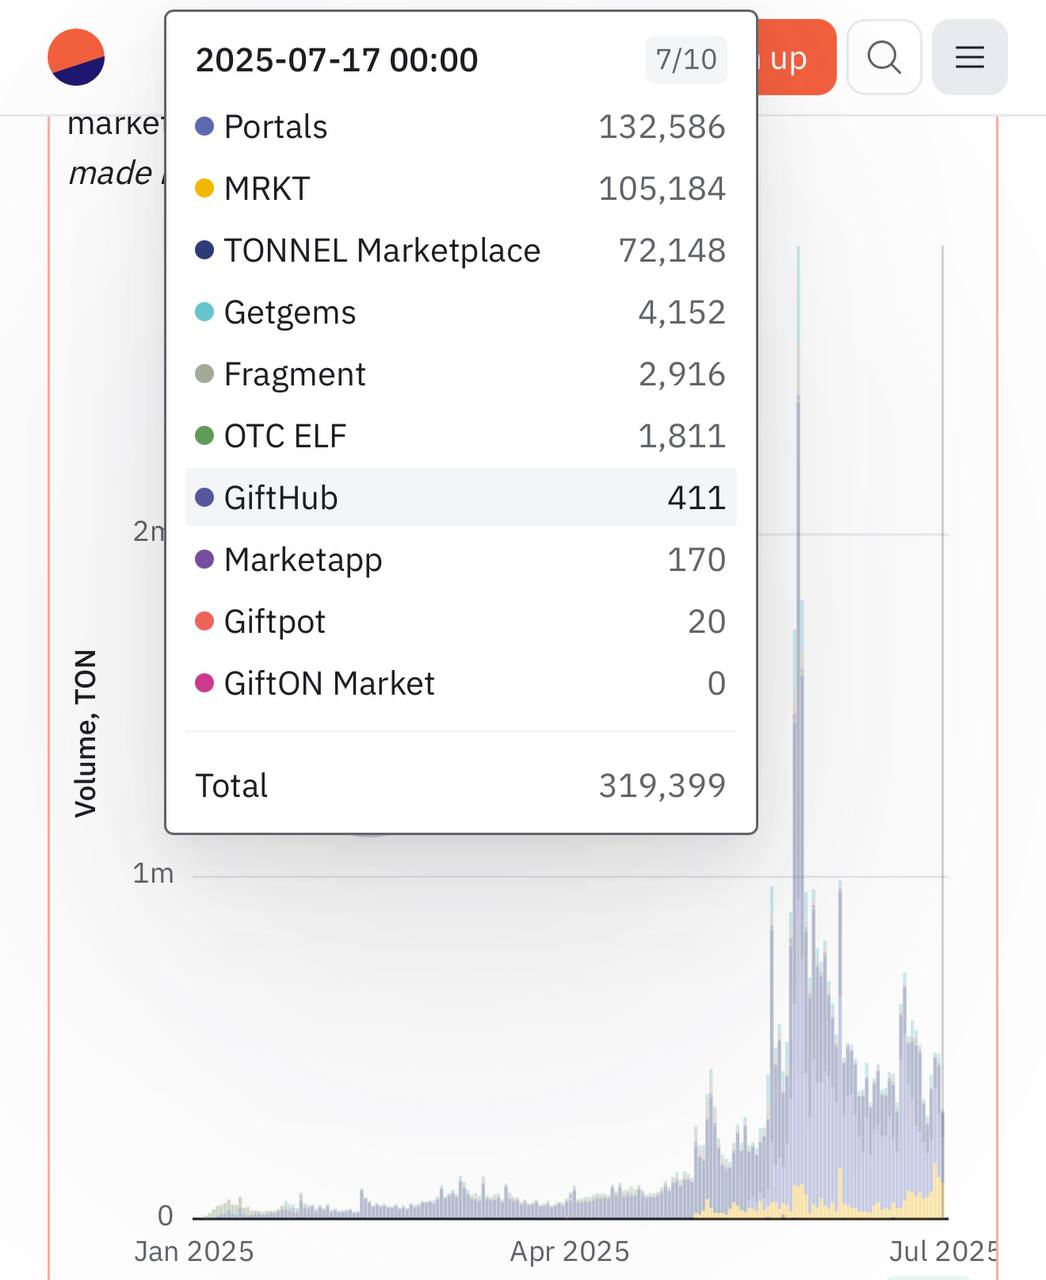
Task: Select the Fragment label
Action: tap(295, 375)
